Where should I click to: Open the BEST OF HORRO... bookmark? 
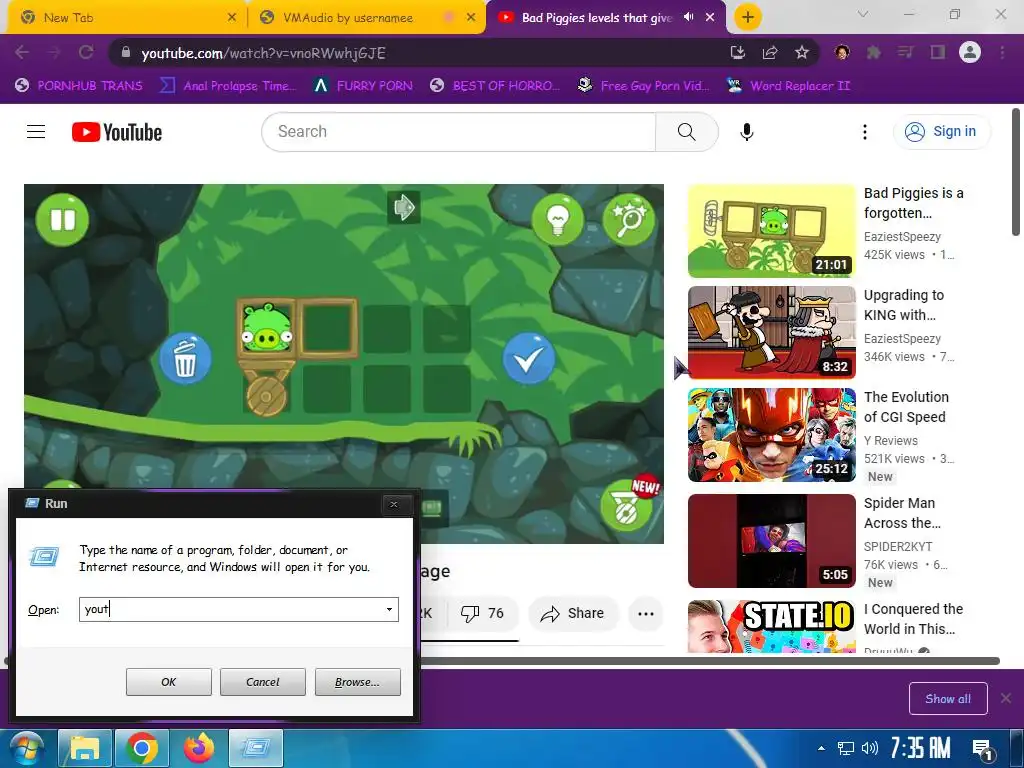(494, 86)
